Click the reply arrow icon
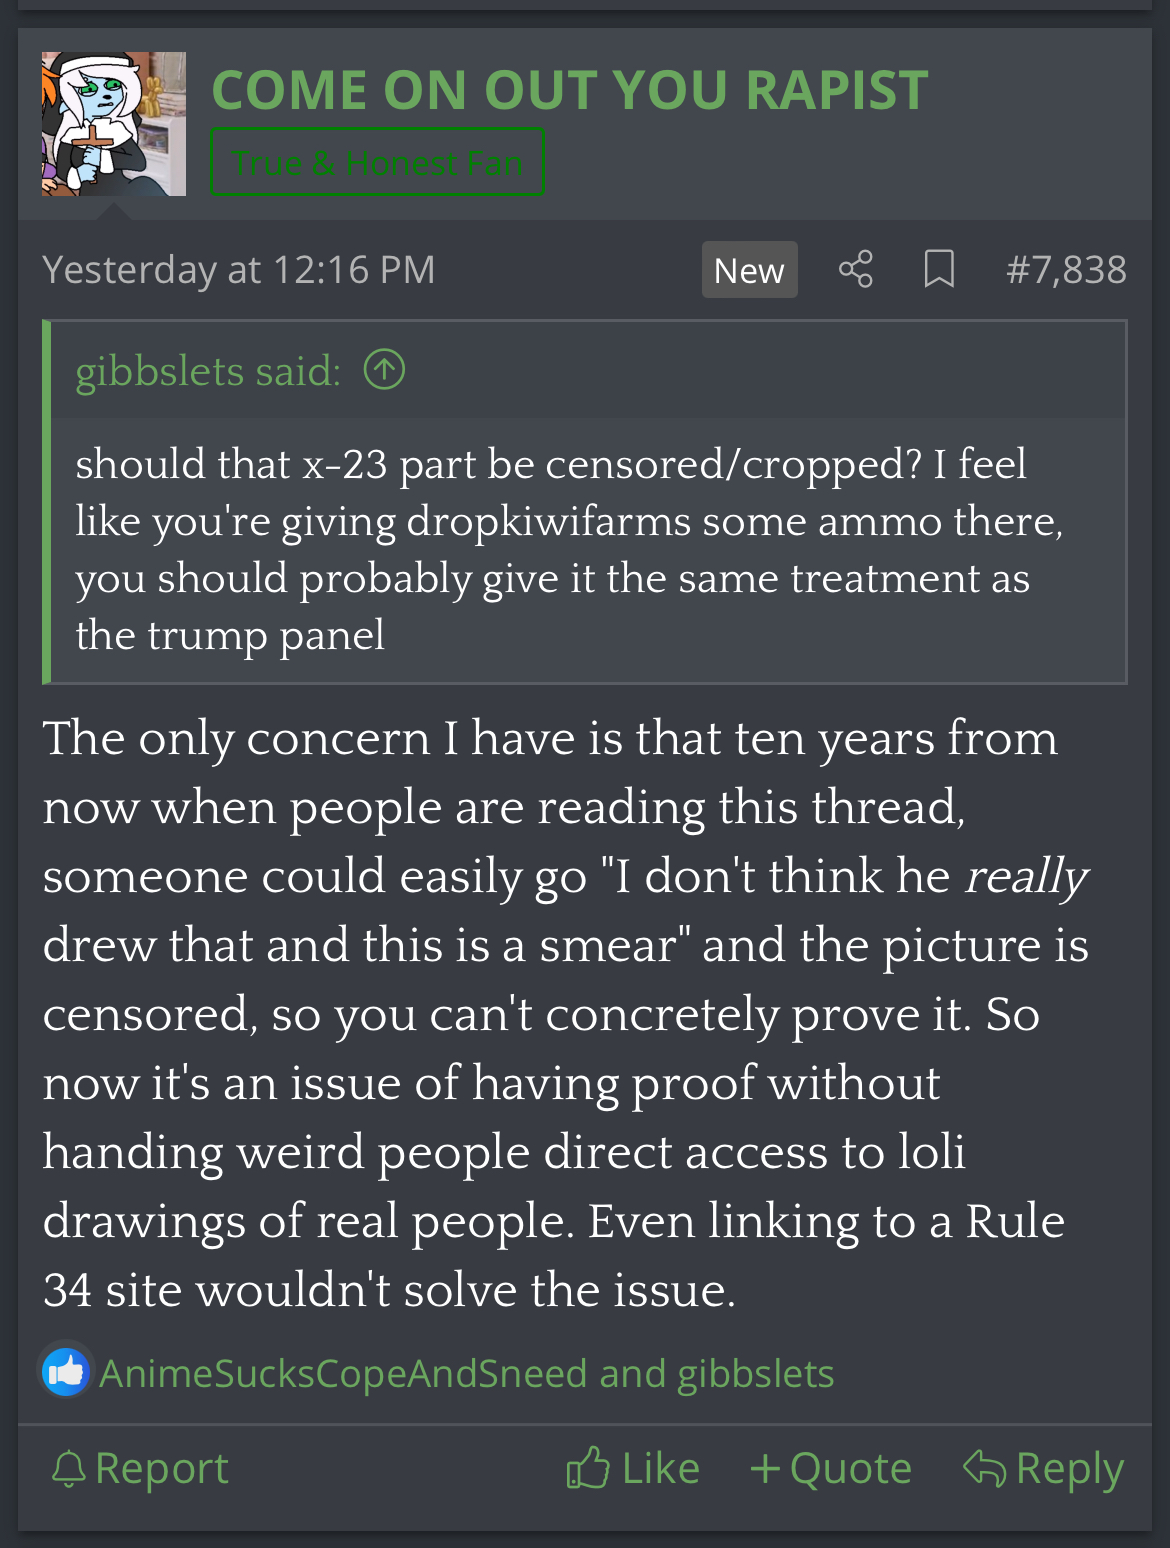 click(x=984, y=1468)
